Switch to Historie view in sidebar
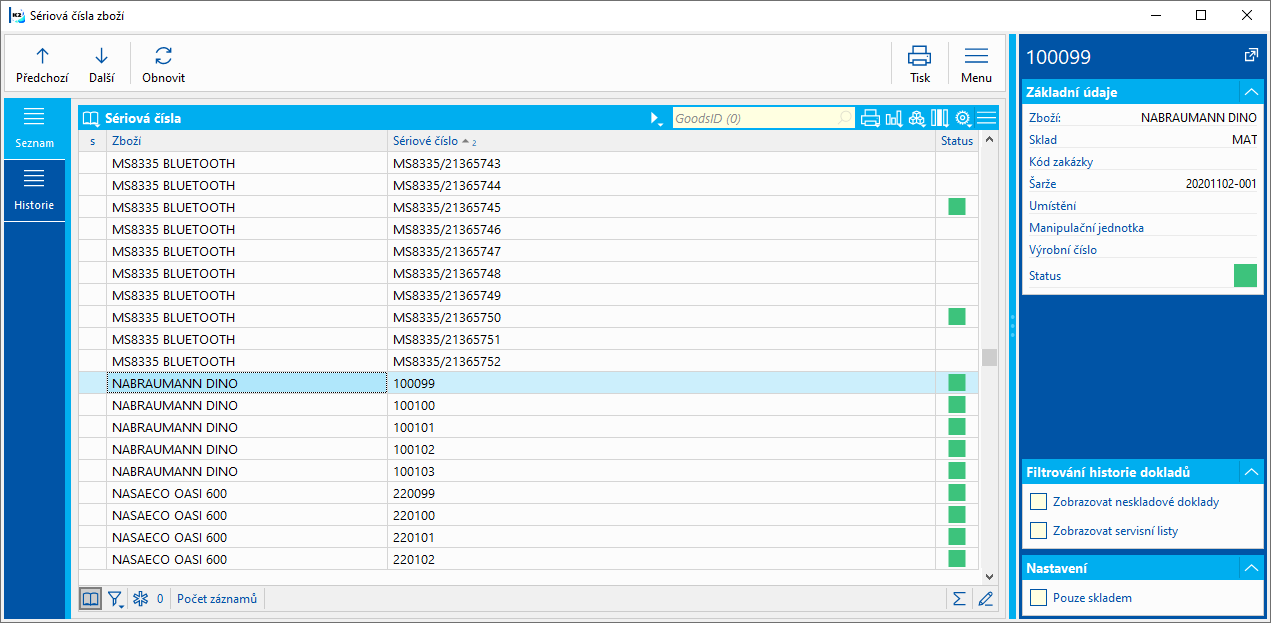The height and width of the screenshot is (623, 1271). [34, 190]
